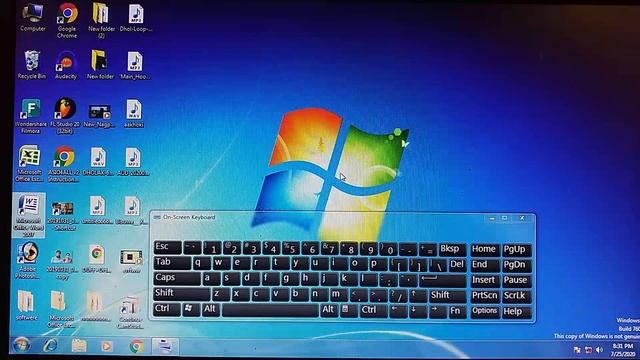Open the Microsoft Office folder icon on desktop

(61, 308)
